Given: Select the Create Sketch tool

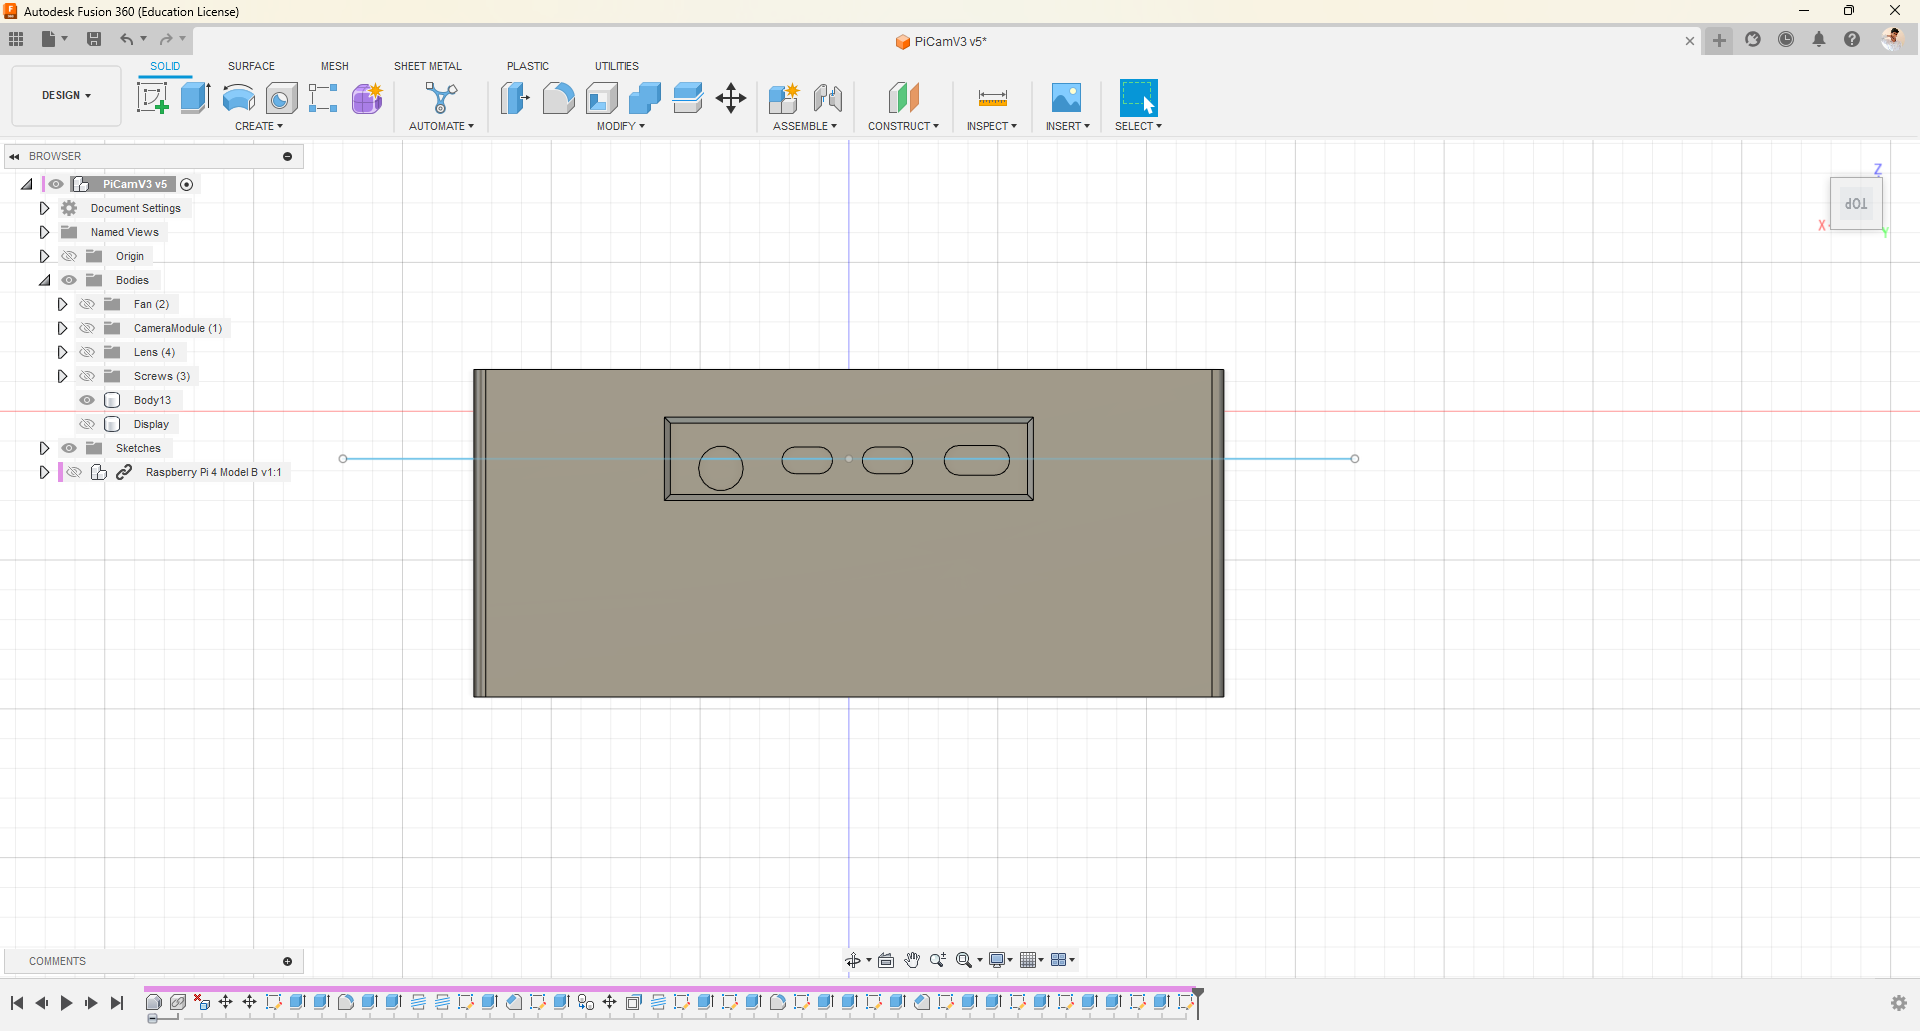Looking at the screenshot, I should pos(152,98).
